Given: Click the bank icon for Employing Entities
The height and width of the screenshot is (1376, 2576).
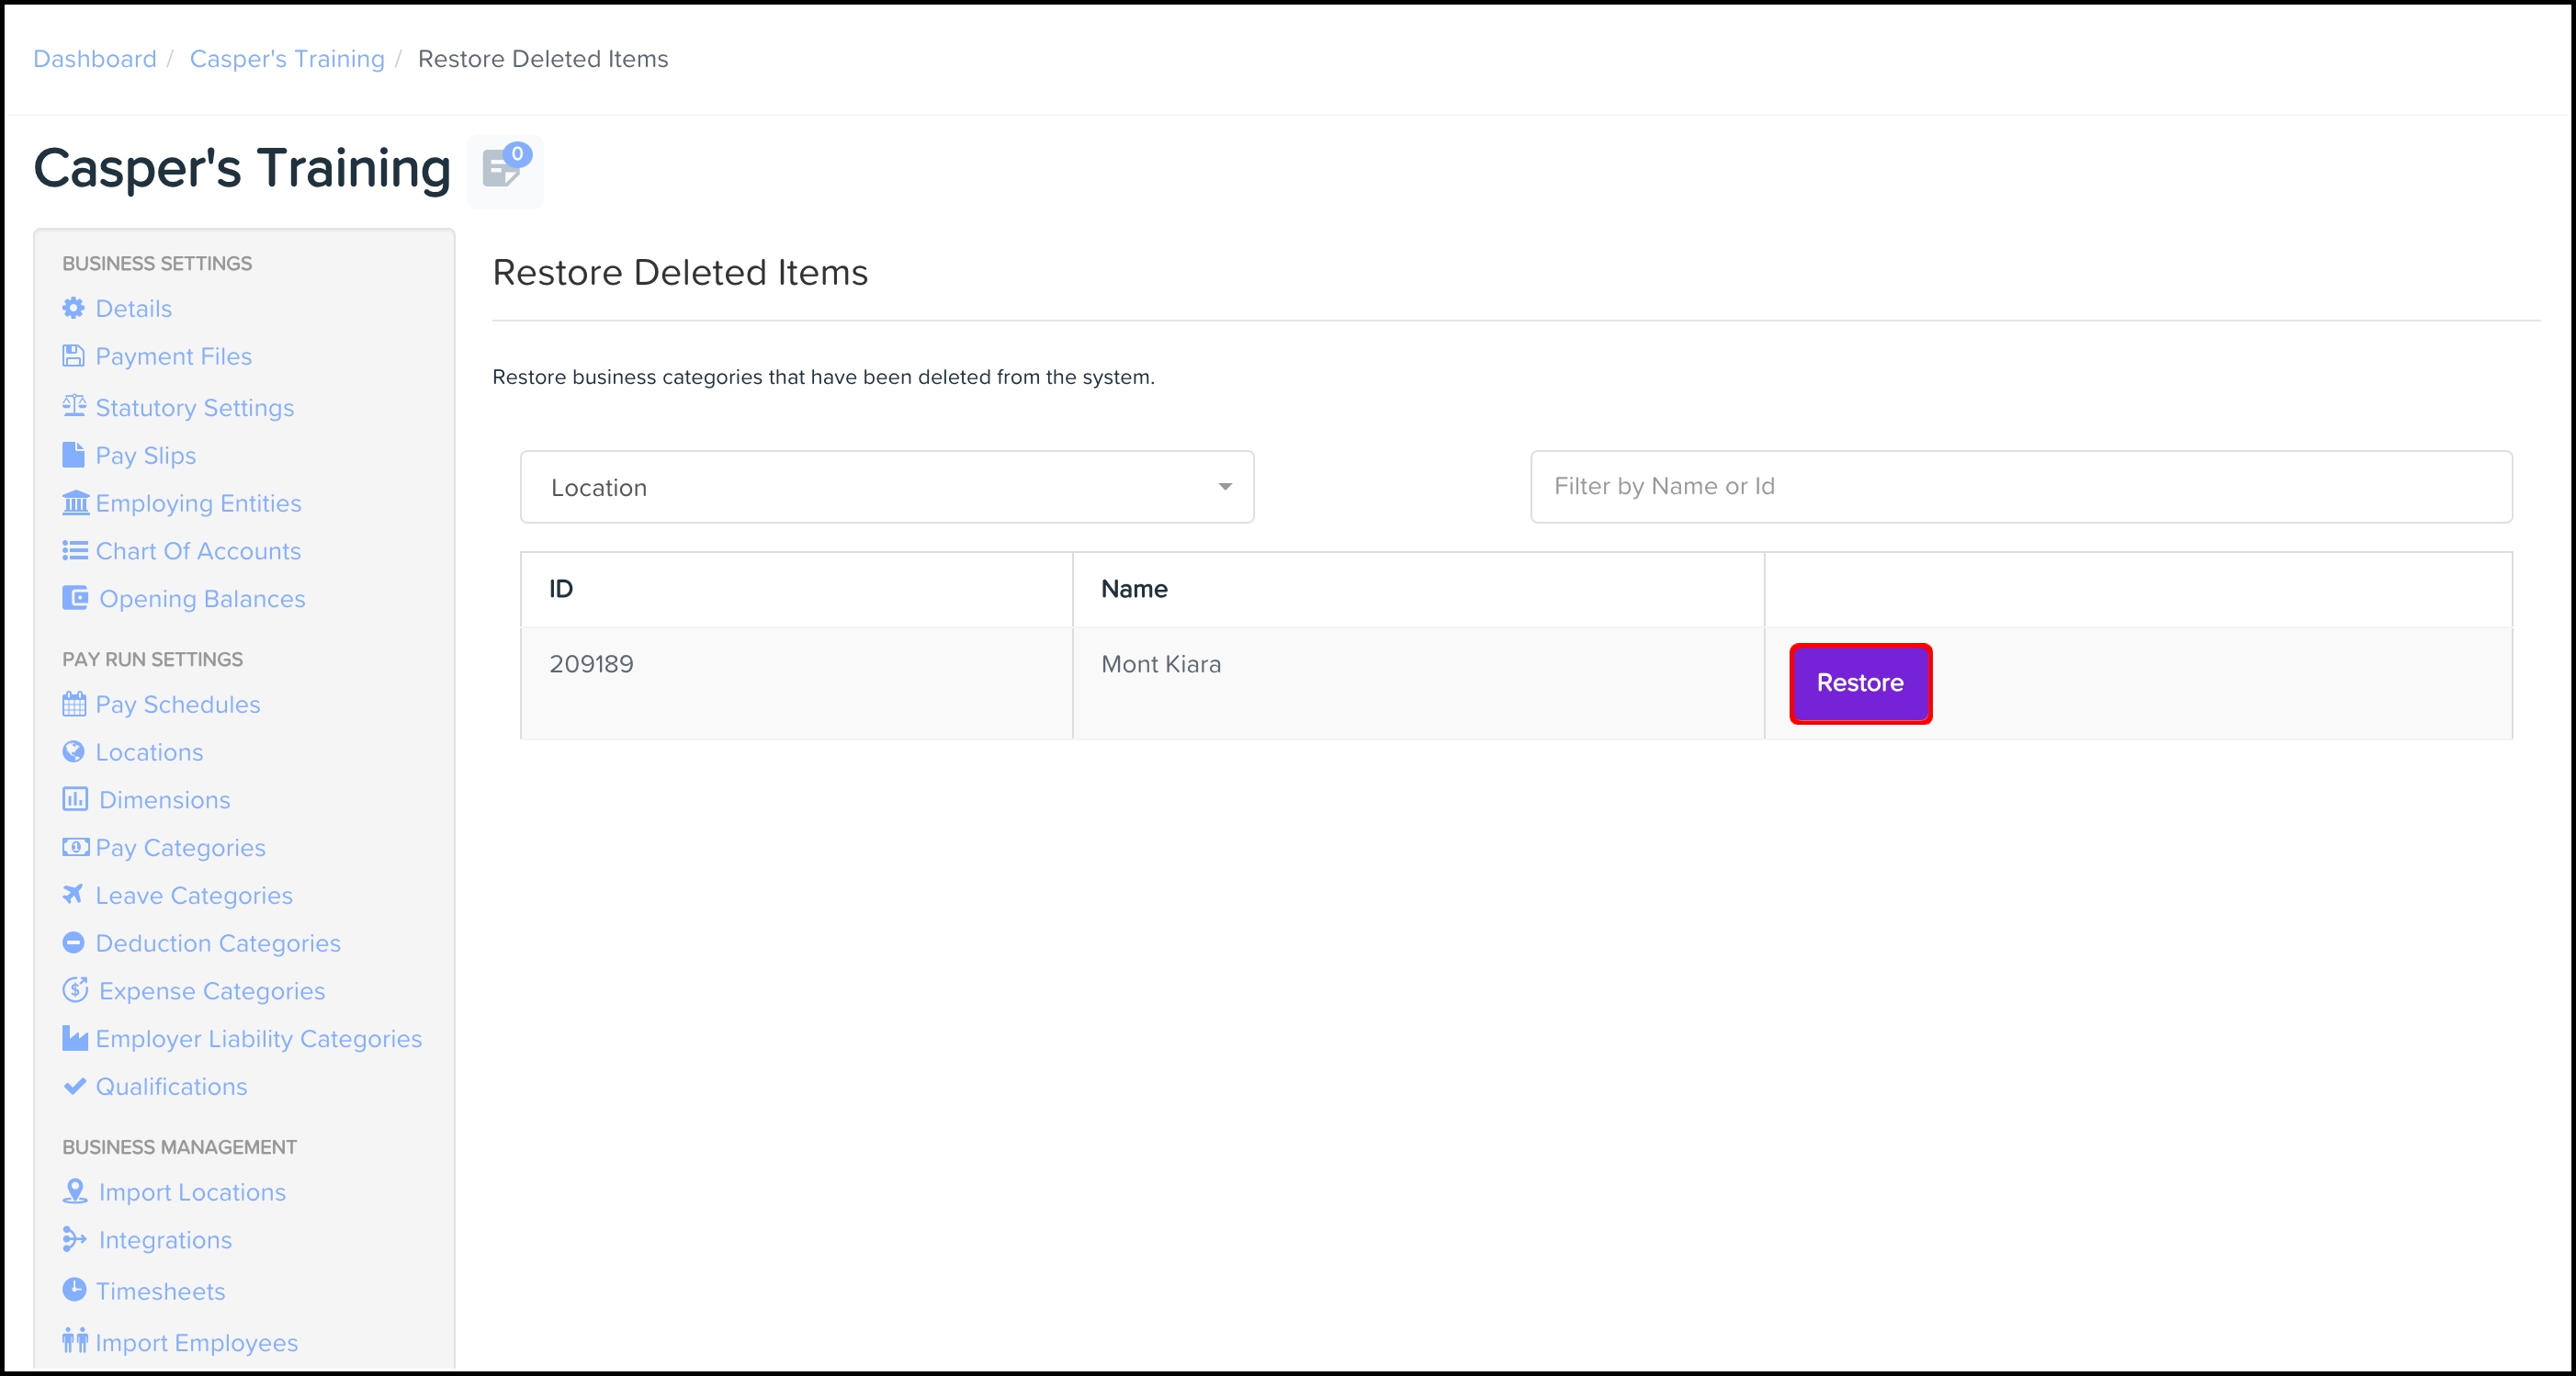Looking at the screenshot, I should (x=75, y=503).
